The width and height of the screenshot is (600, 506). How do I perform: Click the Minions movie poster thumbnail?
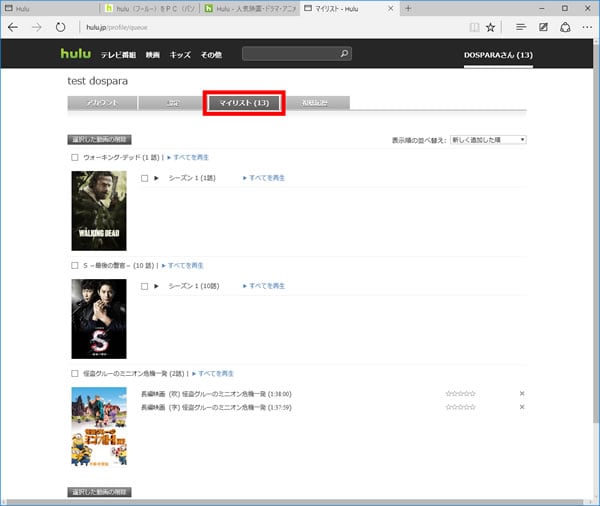pyautogui.click(x=99, y=427)
